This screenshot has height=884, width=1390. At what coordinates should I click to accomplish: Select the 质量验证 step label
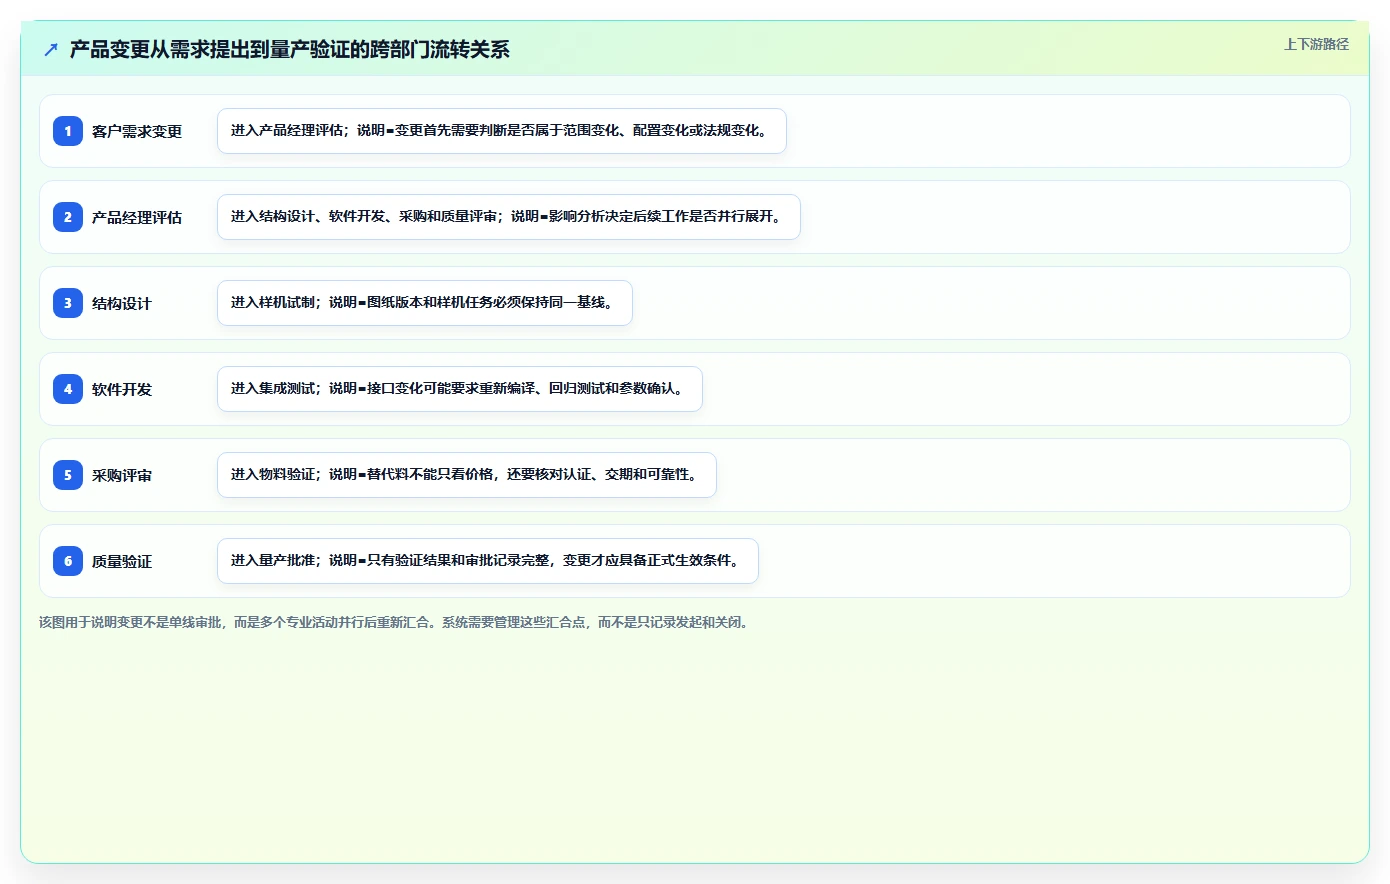[122, 561]
